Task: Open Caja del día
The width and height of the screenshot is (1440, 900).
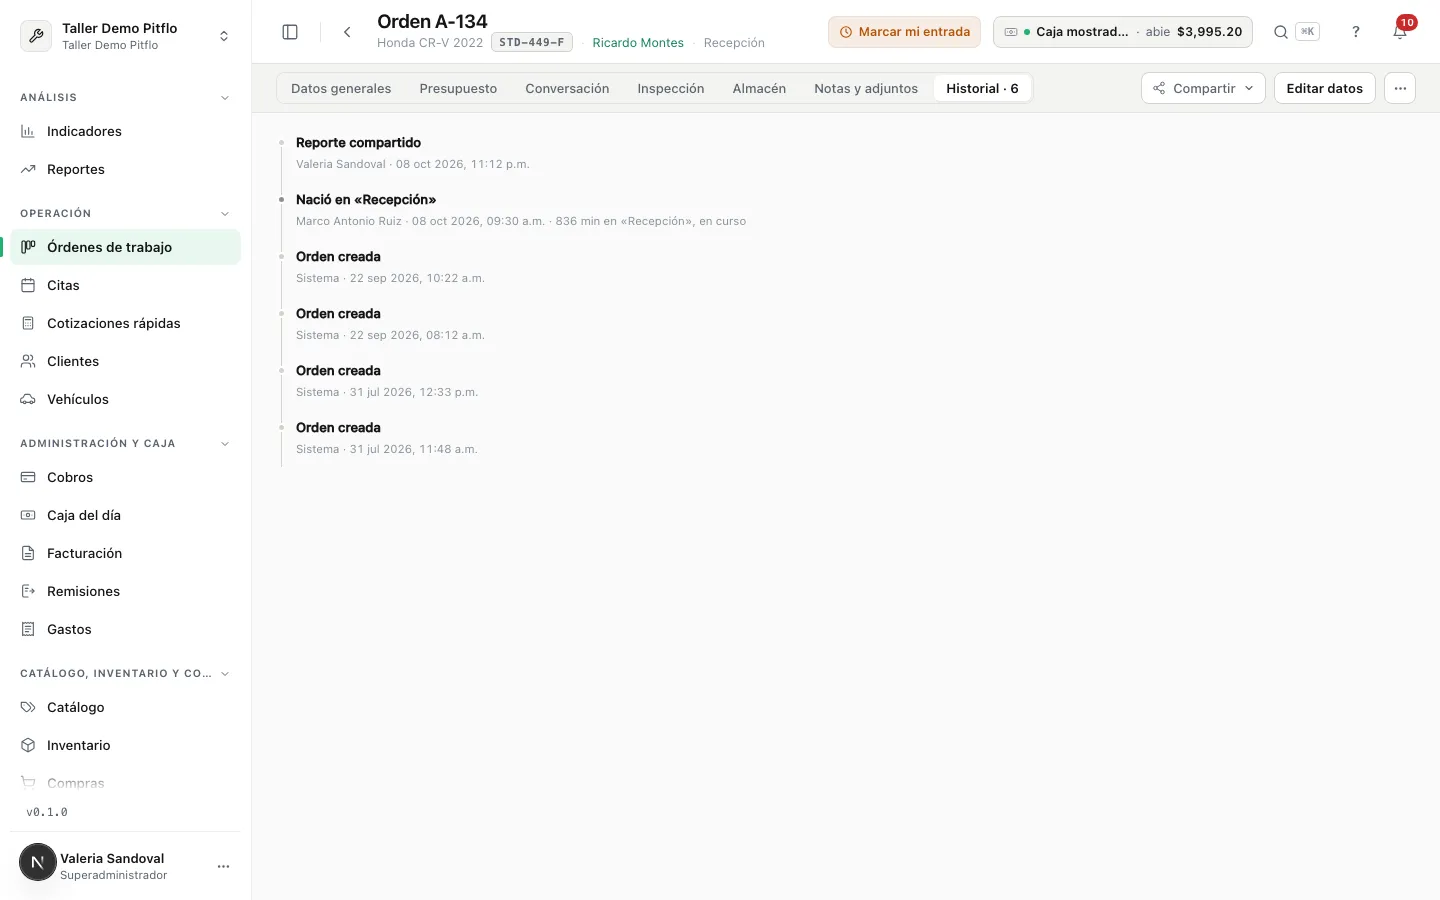Action: coord(126,515)
